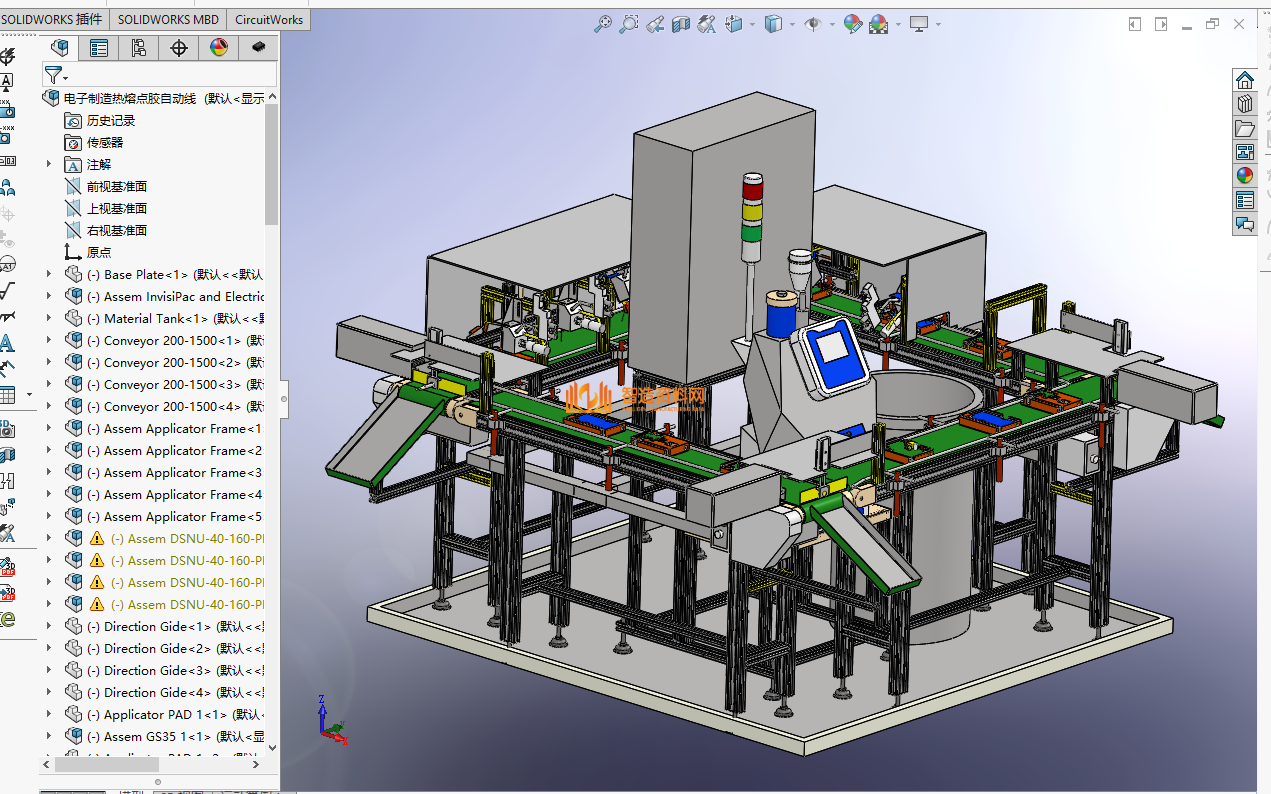Select the Zoom to Area tool

click(x=629, y=24)
